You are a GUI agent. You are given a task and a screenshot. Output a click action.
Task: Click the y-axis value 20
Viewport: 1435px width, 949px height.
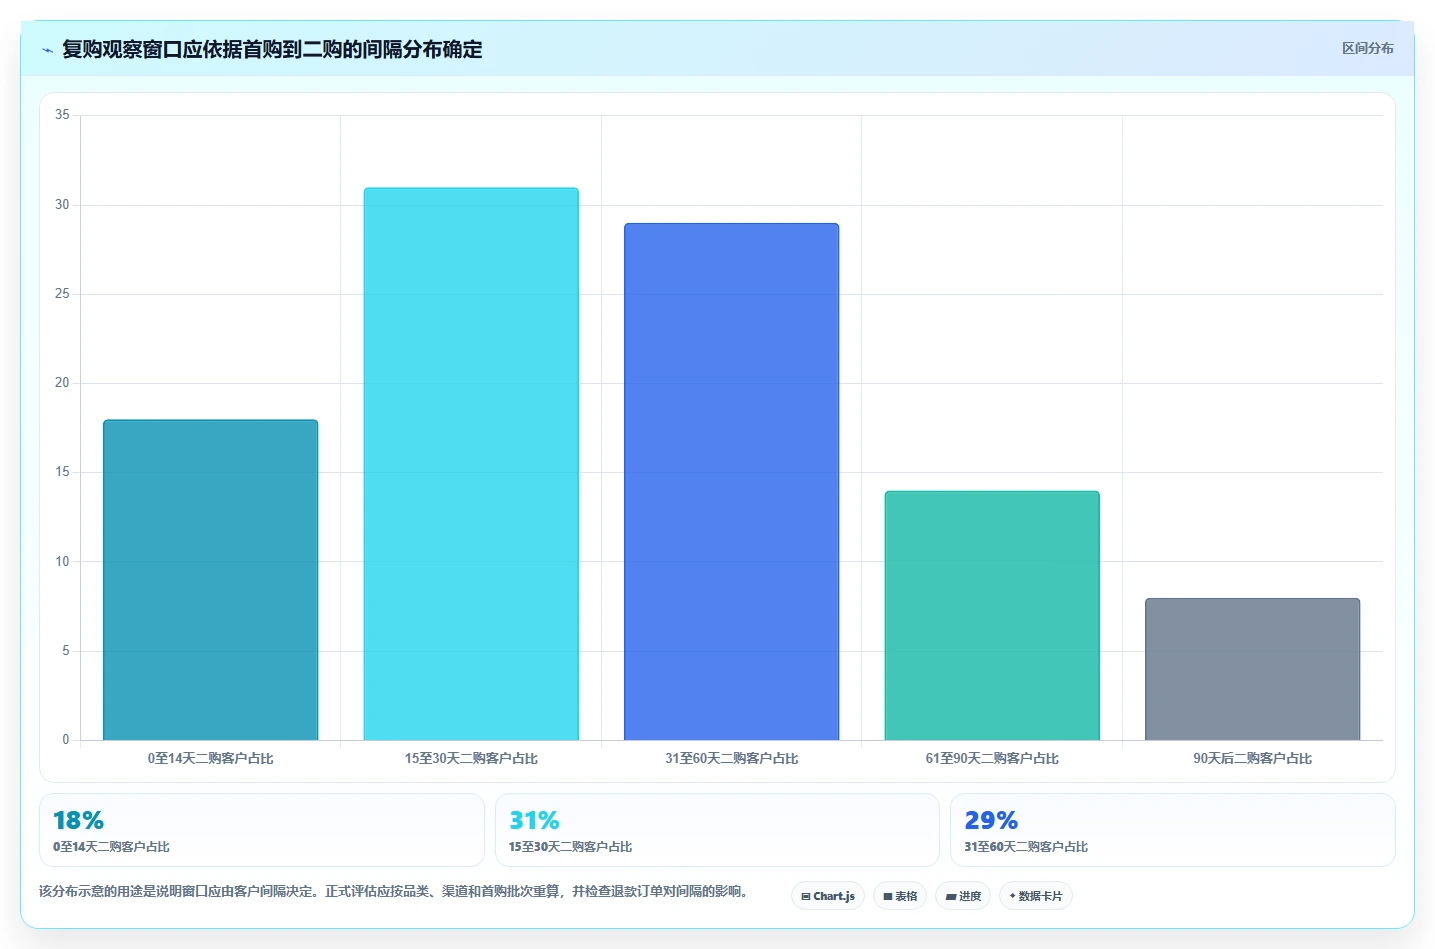62,382
